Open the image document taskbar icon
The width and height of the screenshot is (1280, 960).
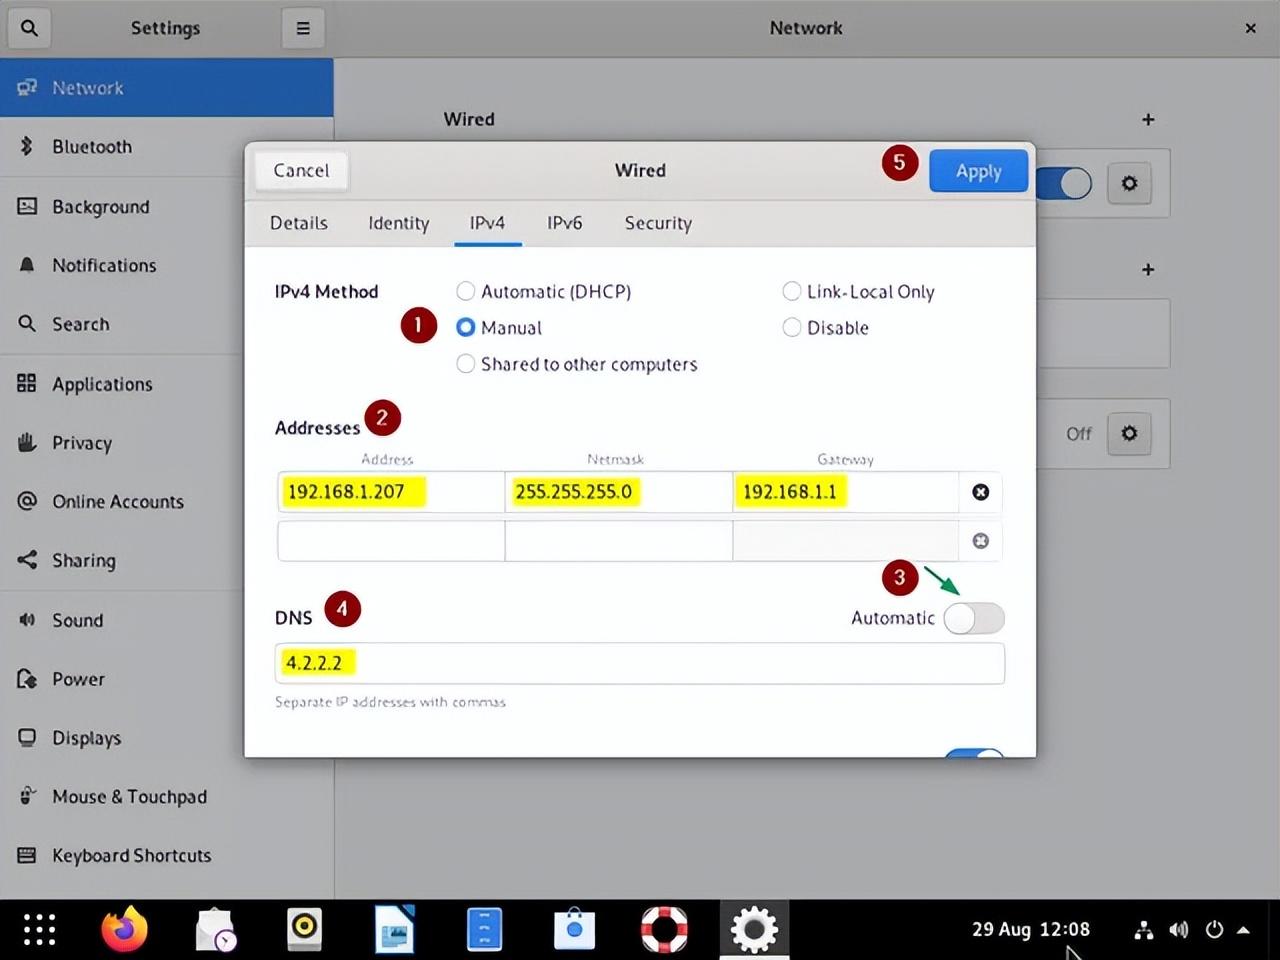click(x=394, y=929)
